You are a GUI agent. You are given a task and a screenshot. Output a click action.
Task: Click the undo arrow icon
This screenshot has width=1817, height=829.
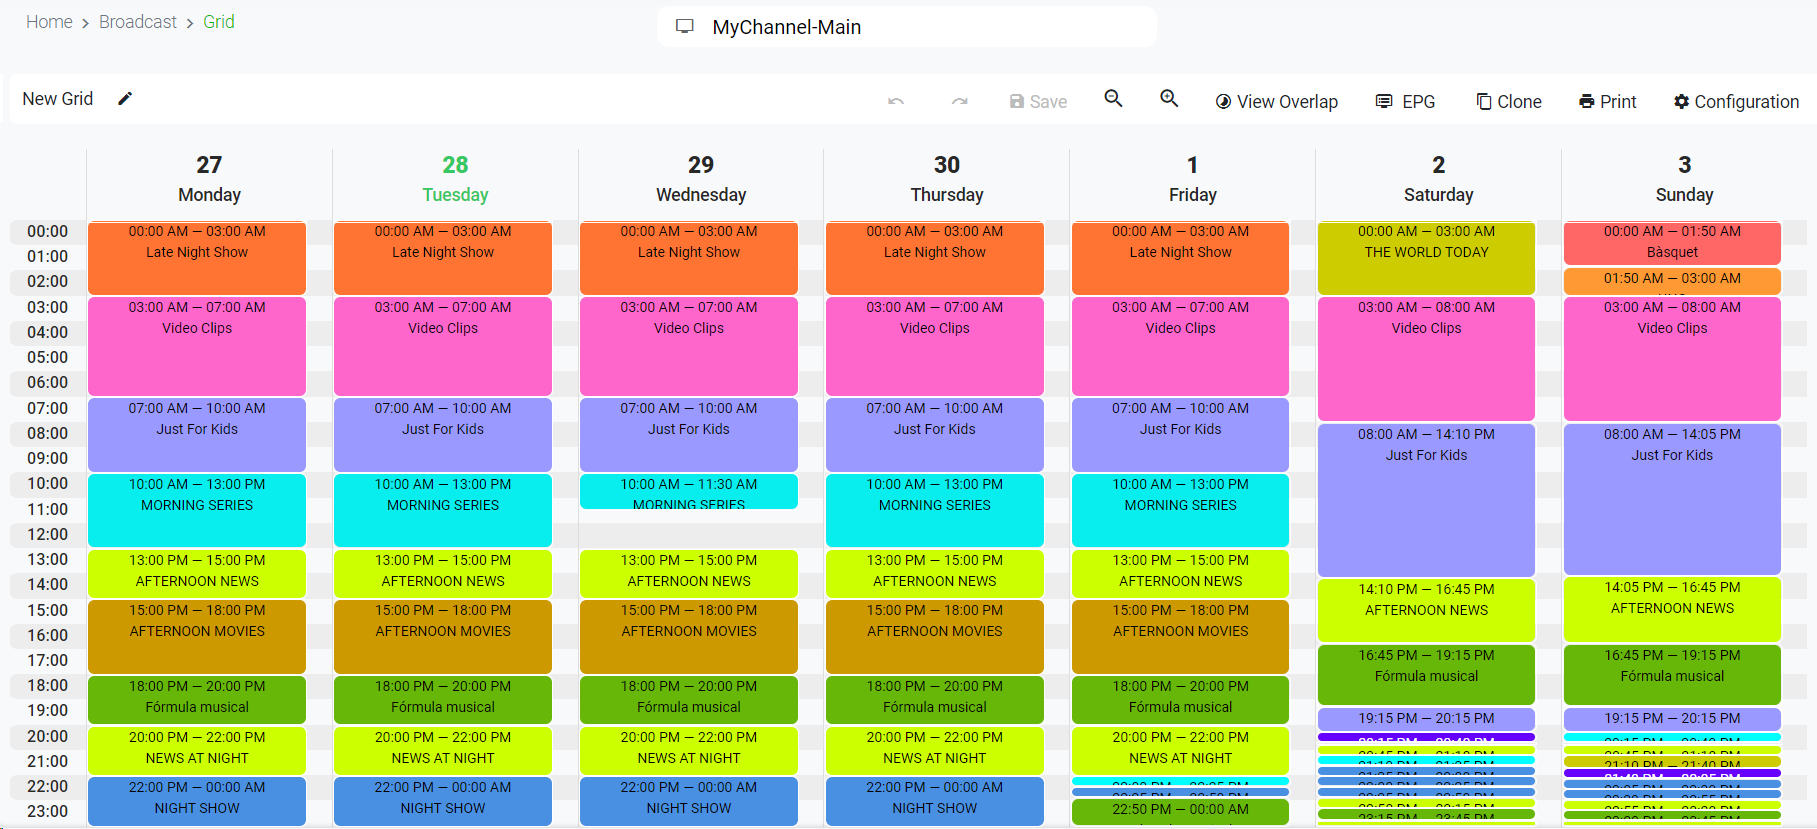click(x=896, y=101)
